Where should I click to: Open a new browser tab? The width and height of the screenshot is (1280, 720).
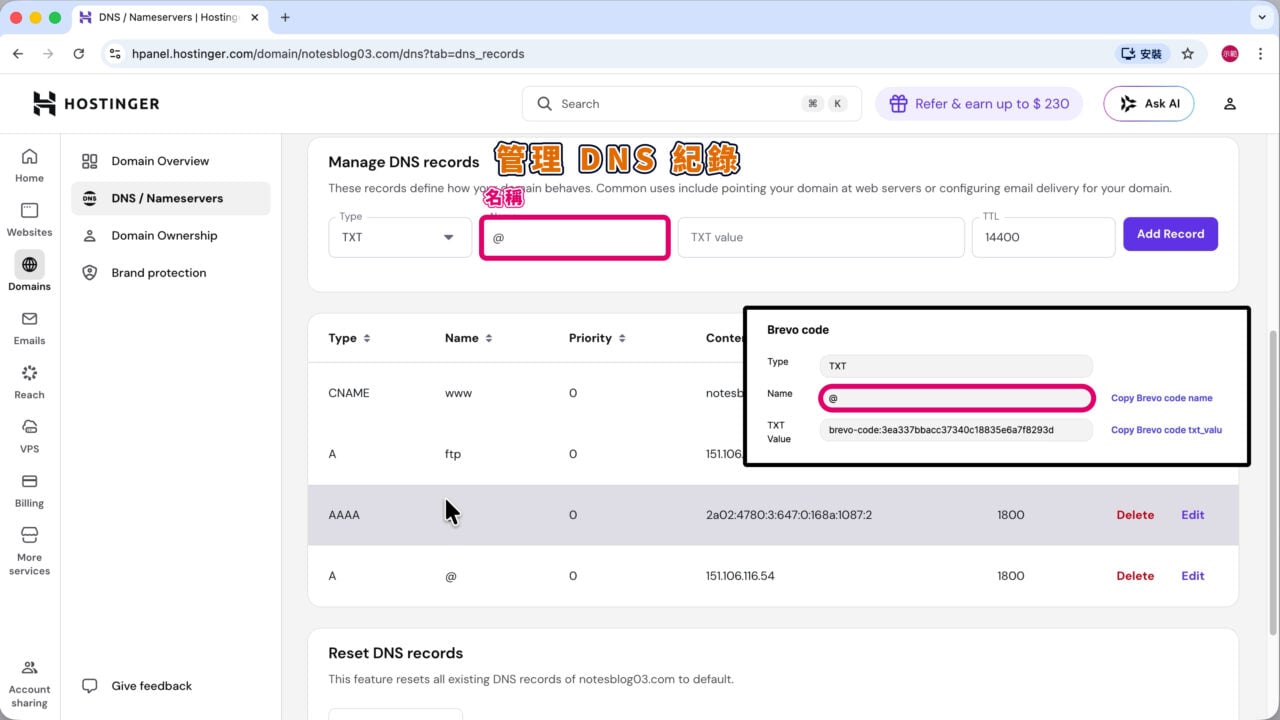coord(285,17)
